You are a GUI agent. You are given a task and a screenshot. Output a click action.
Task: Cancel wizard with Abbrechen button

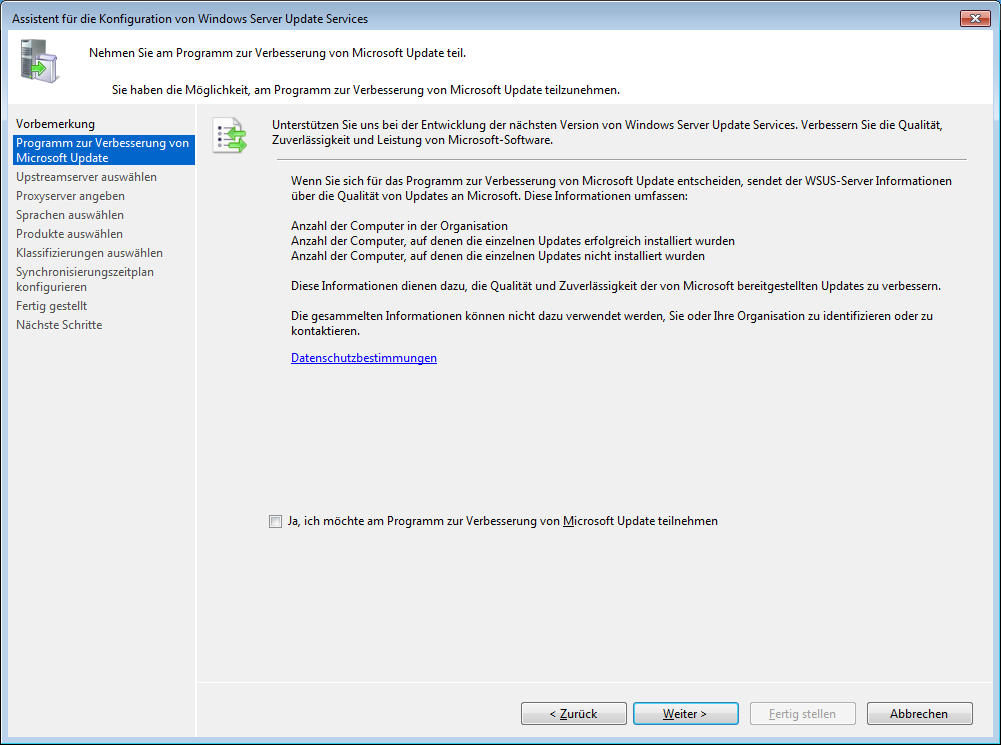[x=919, y=714]
